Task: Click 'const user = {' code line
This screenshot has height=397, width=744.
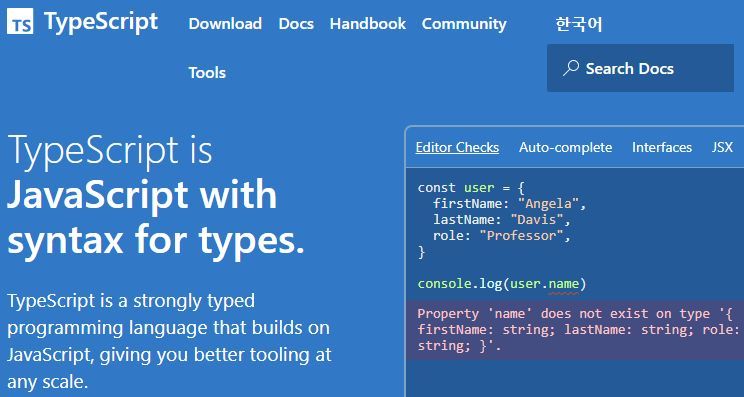Action: [x=471, y=188]
